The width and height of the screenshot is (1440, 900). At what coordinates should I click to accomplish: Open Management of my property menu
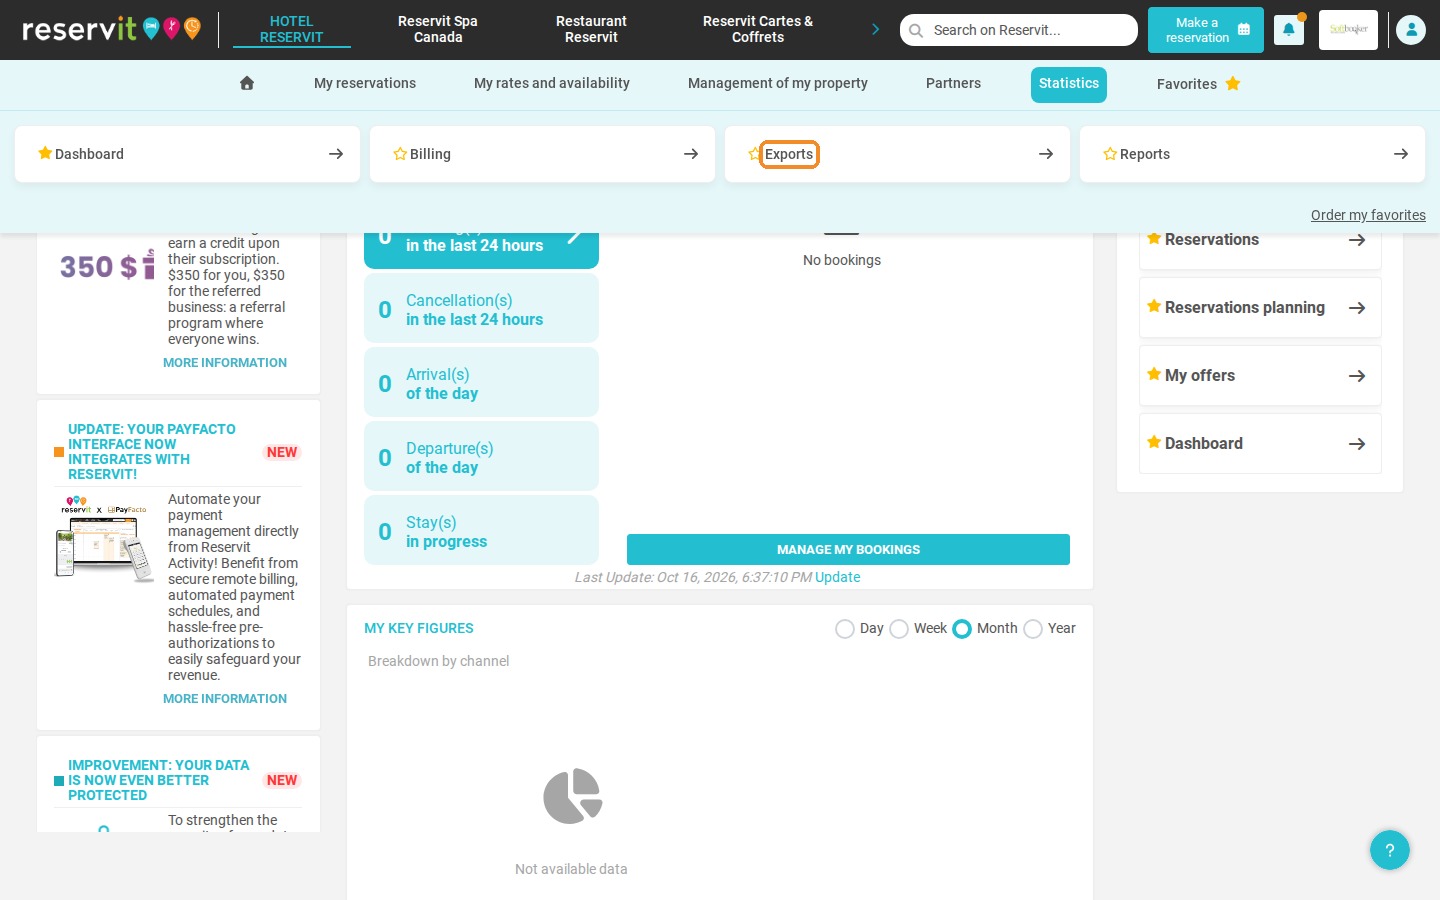778,83
